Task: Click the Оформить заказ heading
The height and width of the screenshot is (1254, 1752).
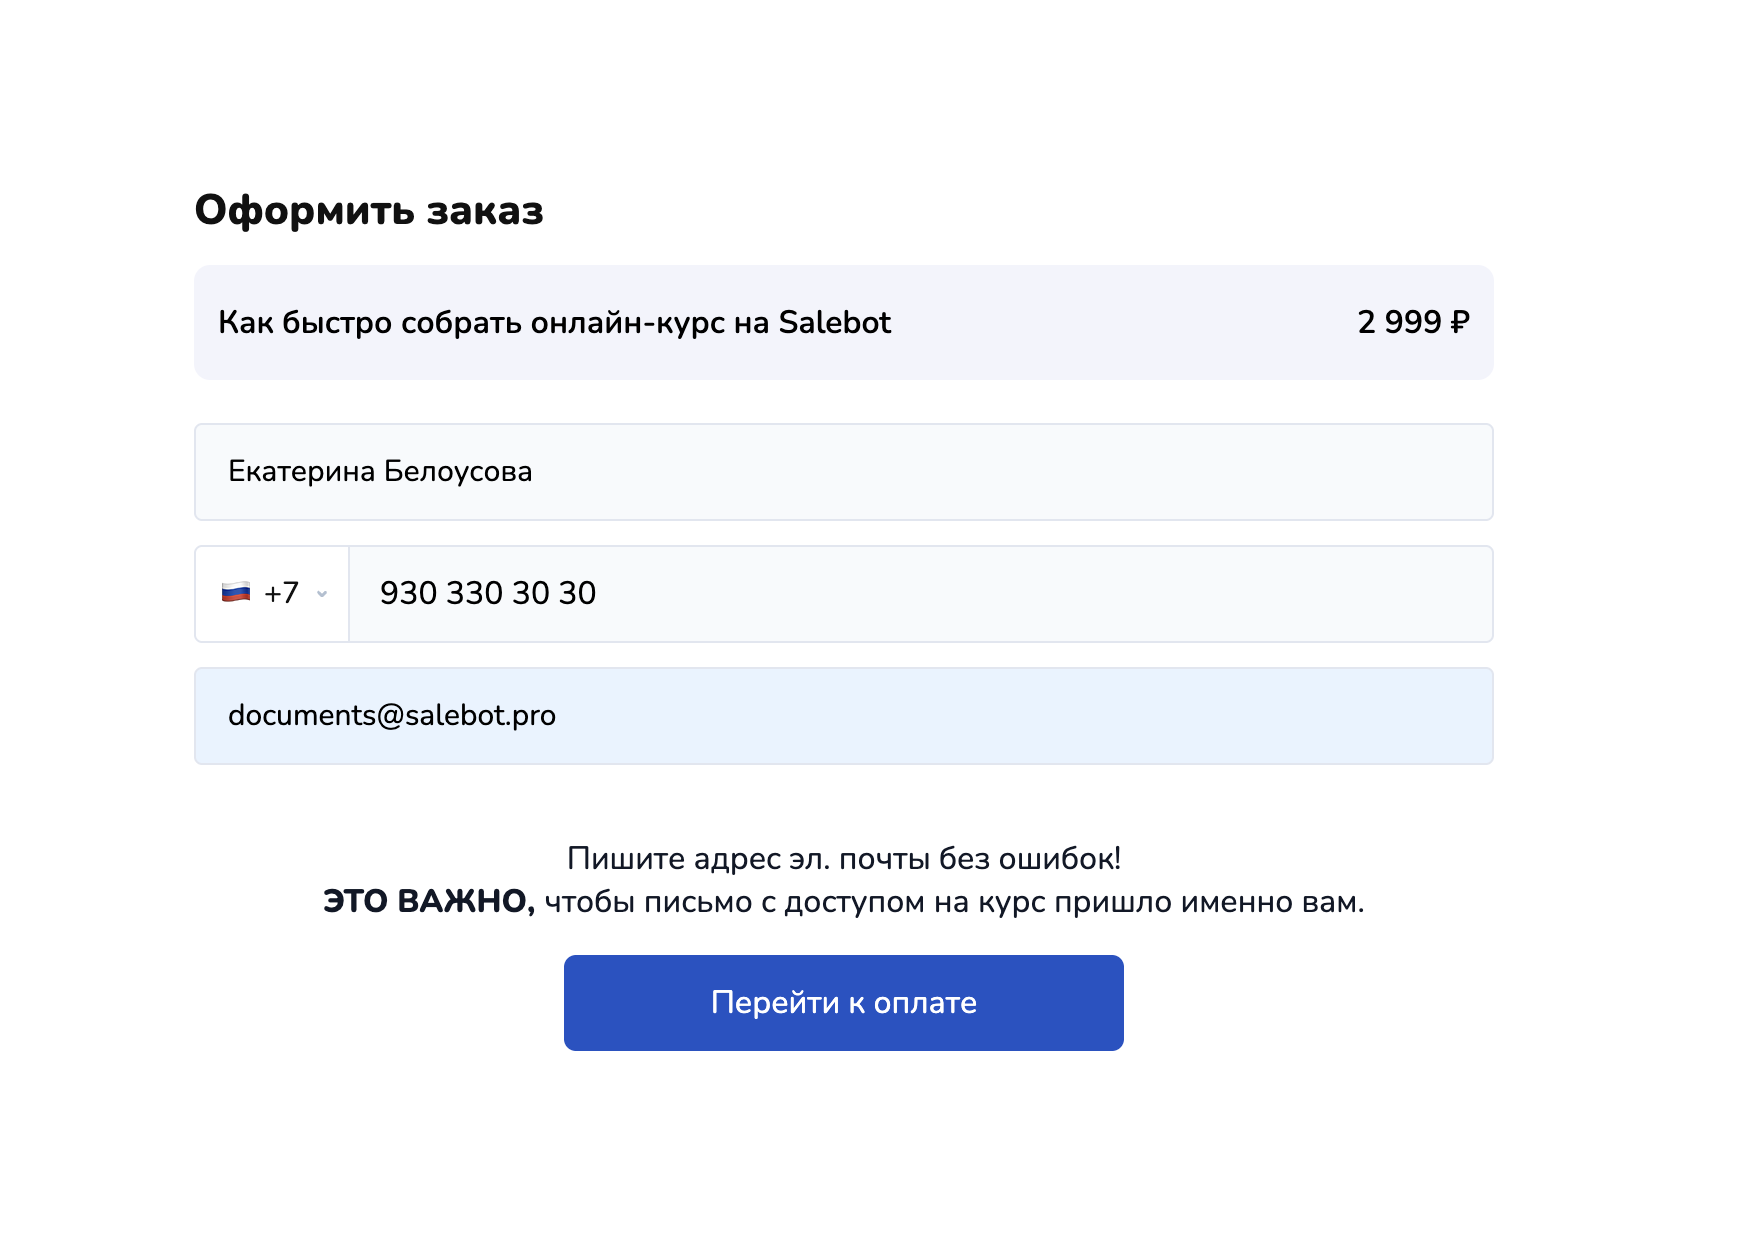Action: pyautogui.click(x=369, y=210)
